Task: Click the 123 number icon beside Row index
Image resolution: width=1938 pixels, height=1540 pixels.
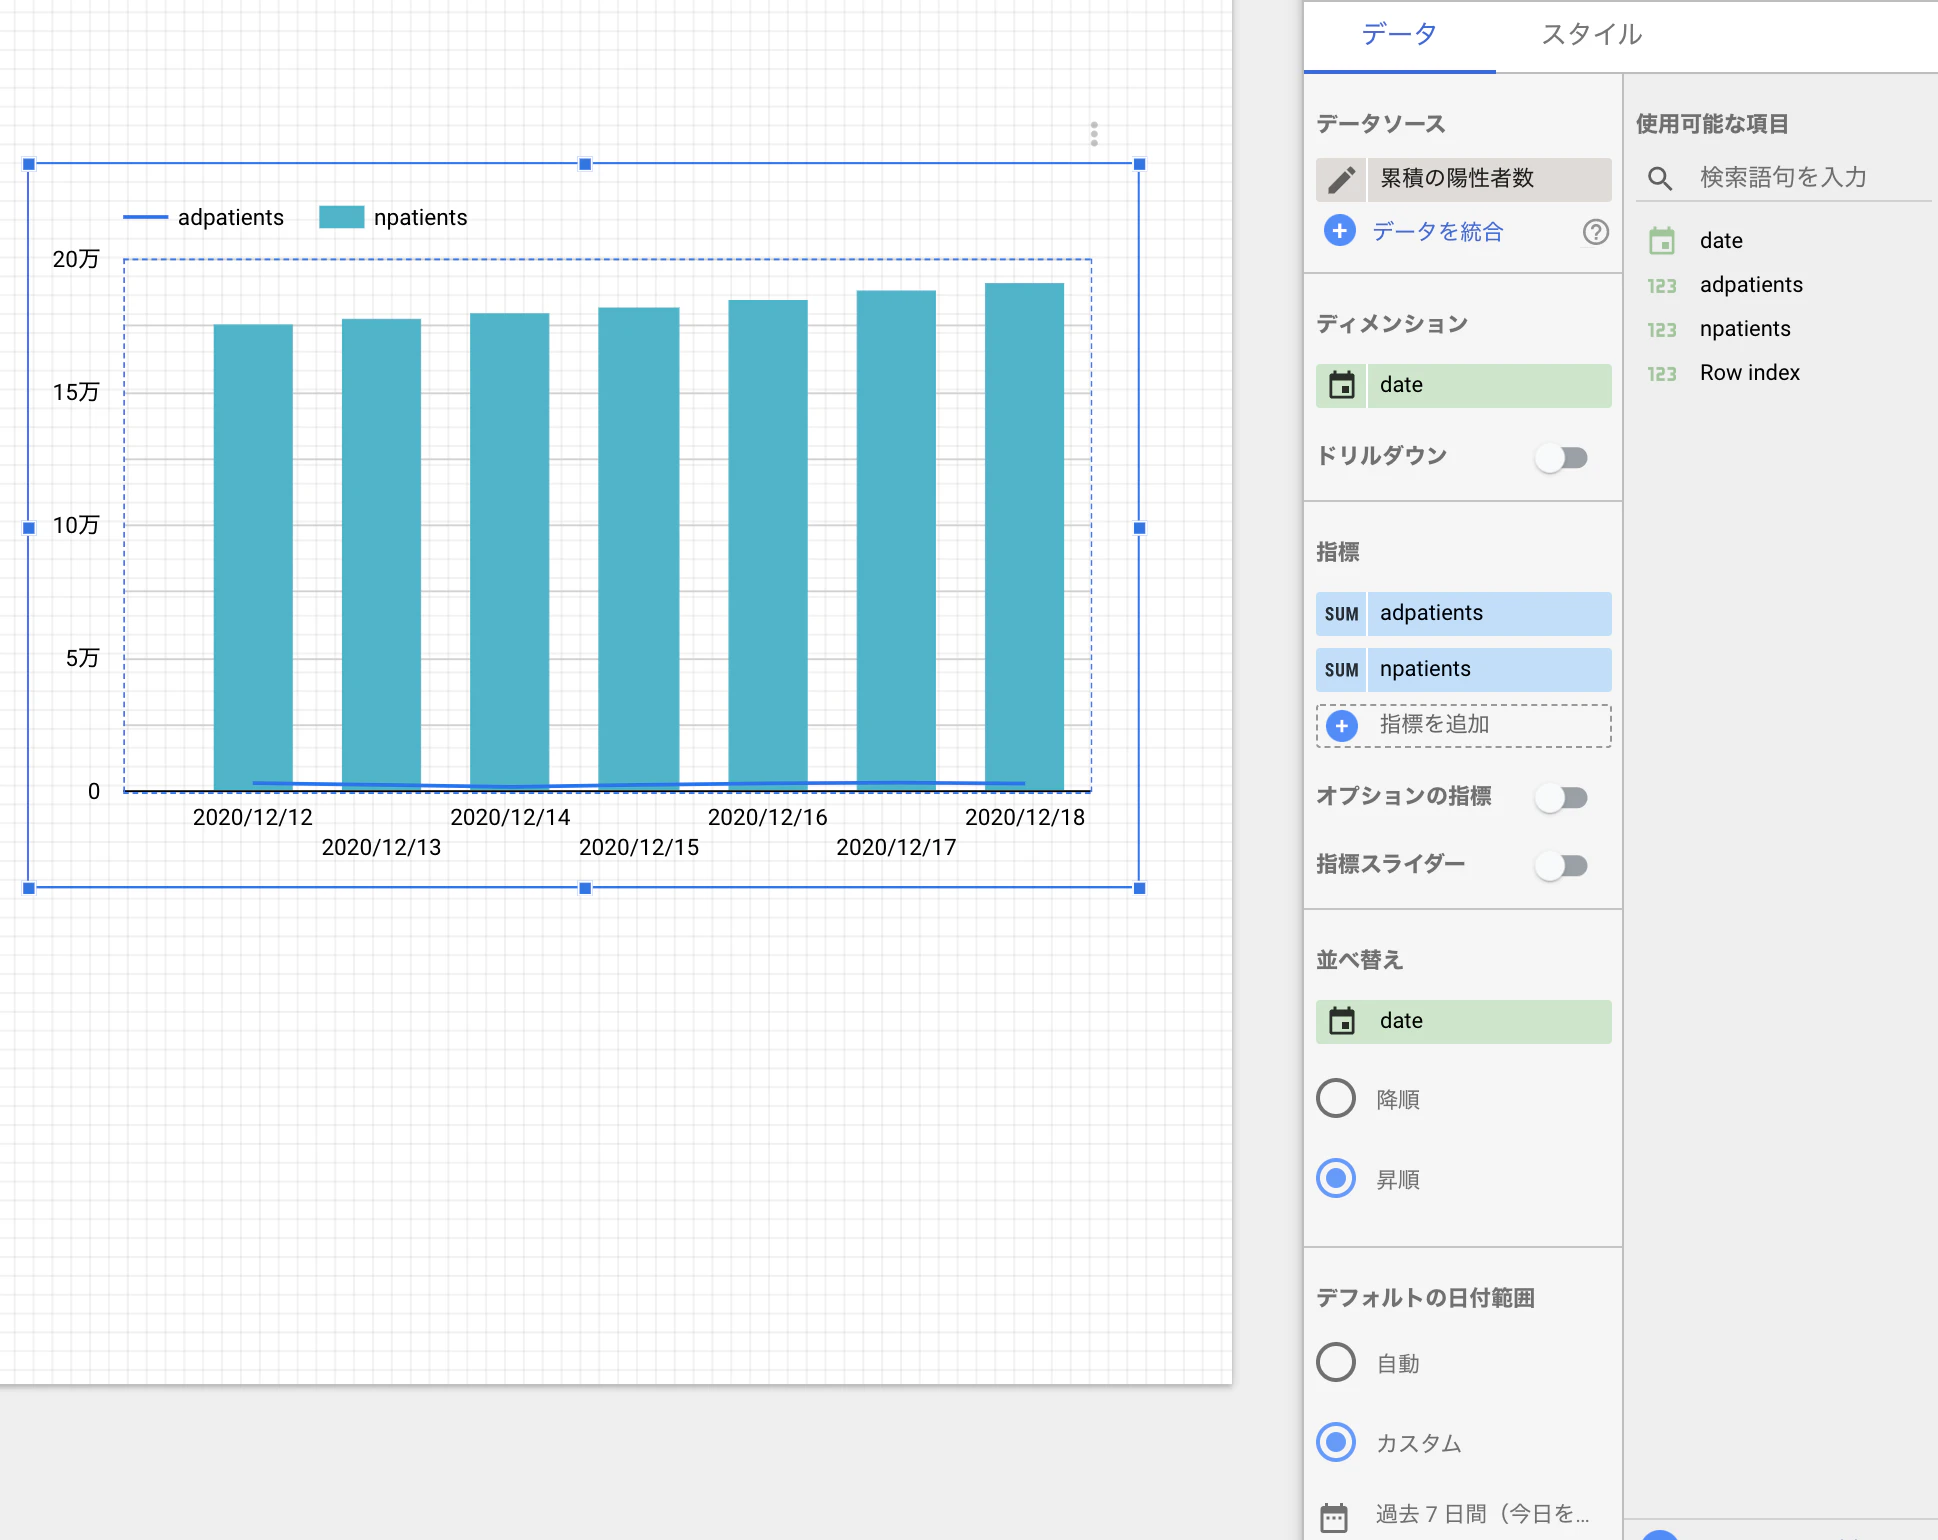Action: 1662,374
